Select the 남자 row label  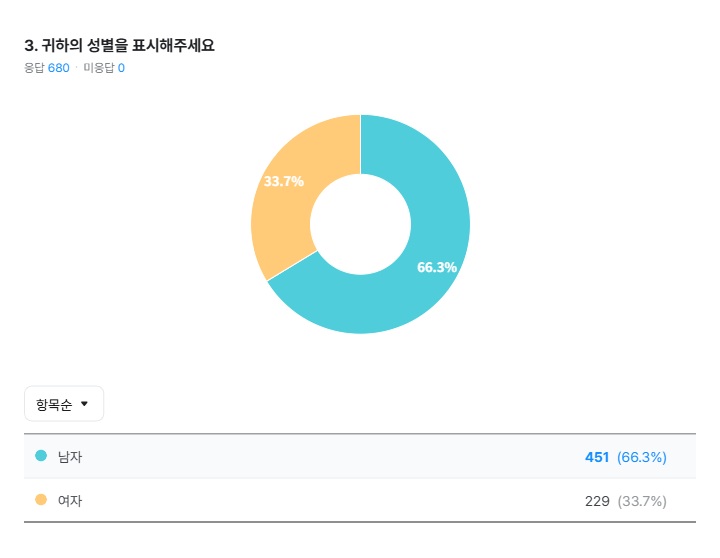(x=70, y=457)
